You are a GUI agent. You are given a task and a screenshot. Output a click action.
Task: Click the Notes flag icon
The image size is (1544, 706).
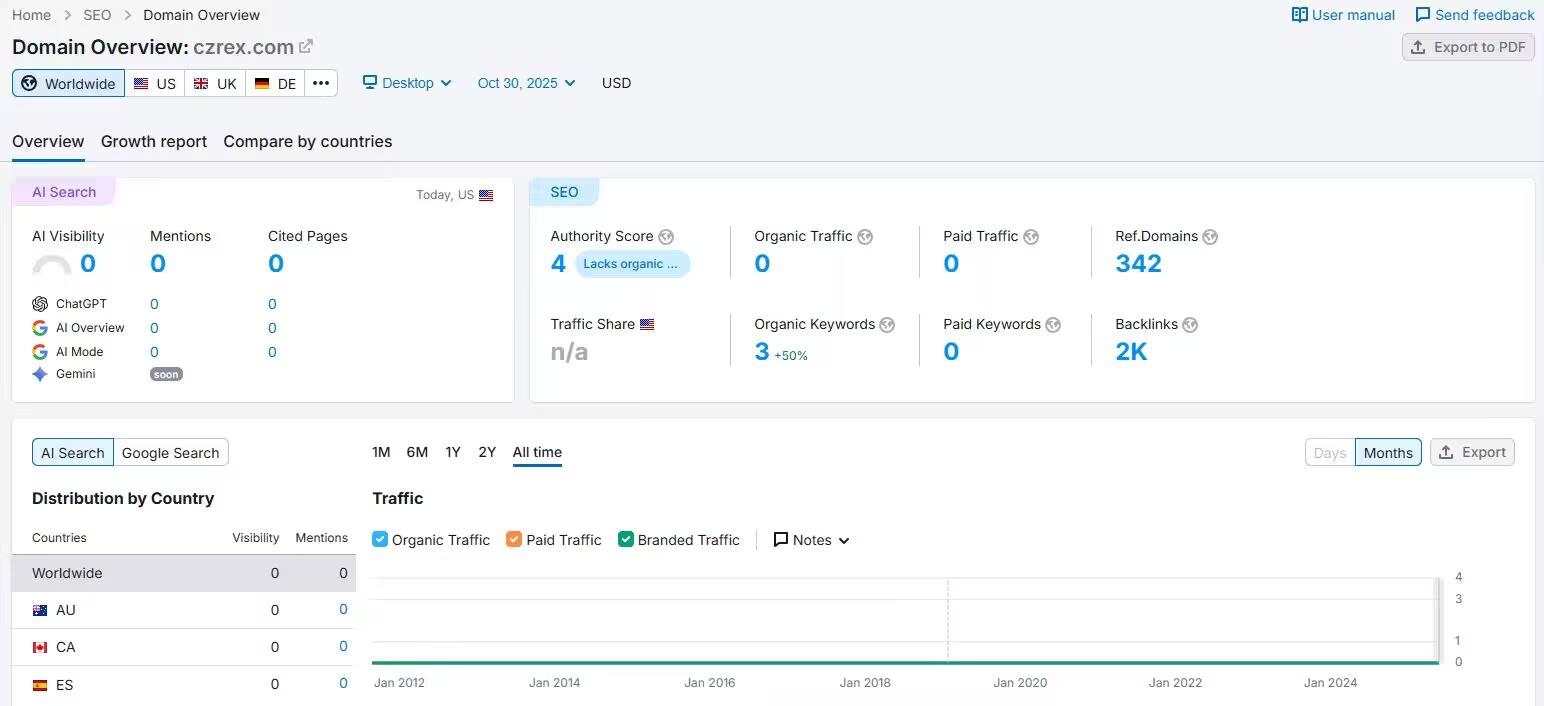coord(781,540)
